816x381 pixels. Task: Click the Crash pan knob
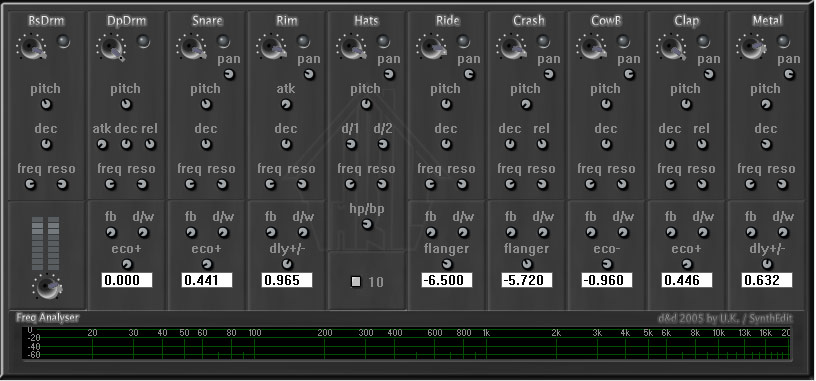(x=550, y=75)
